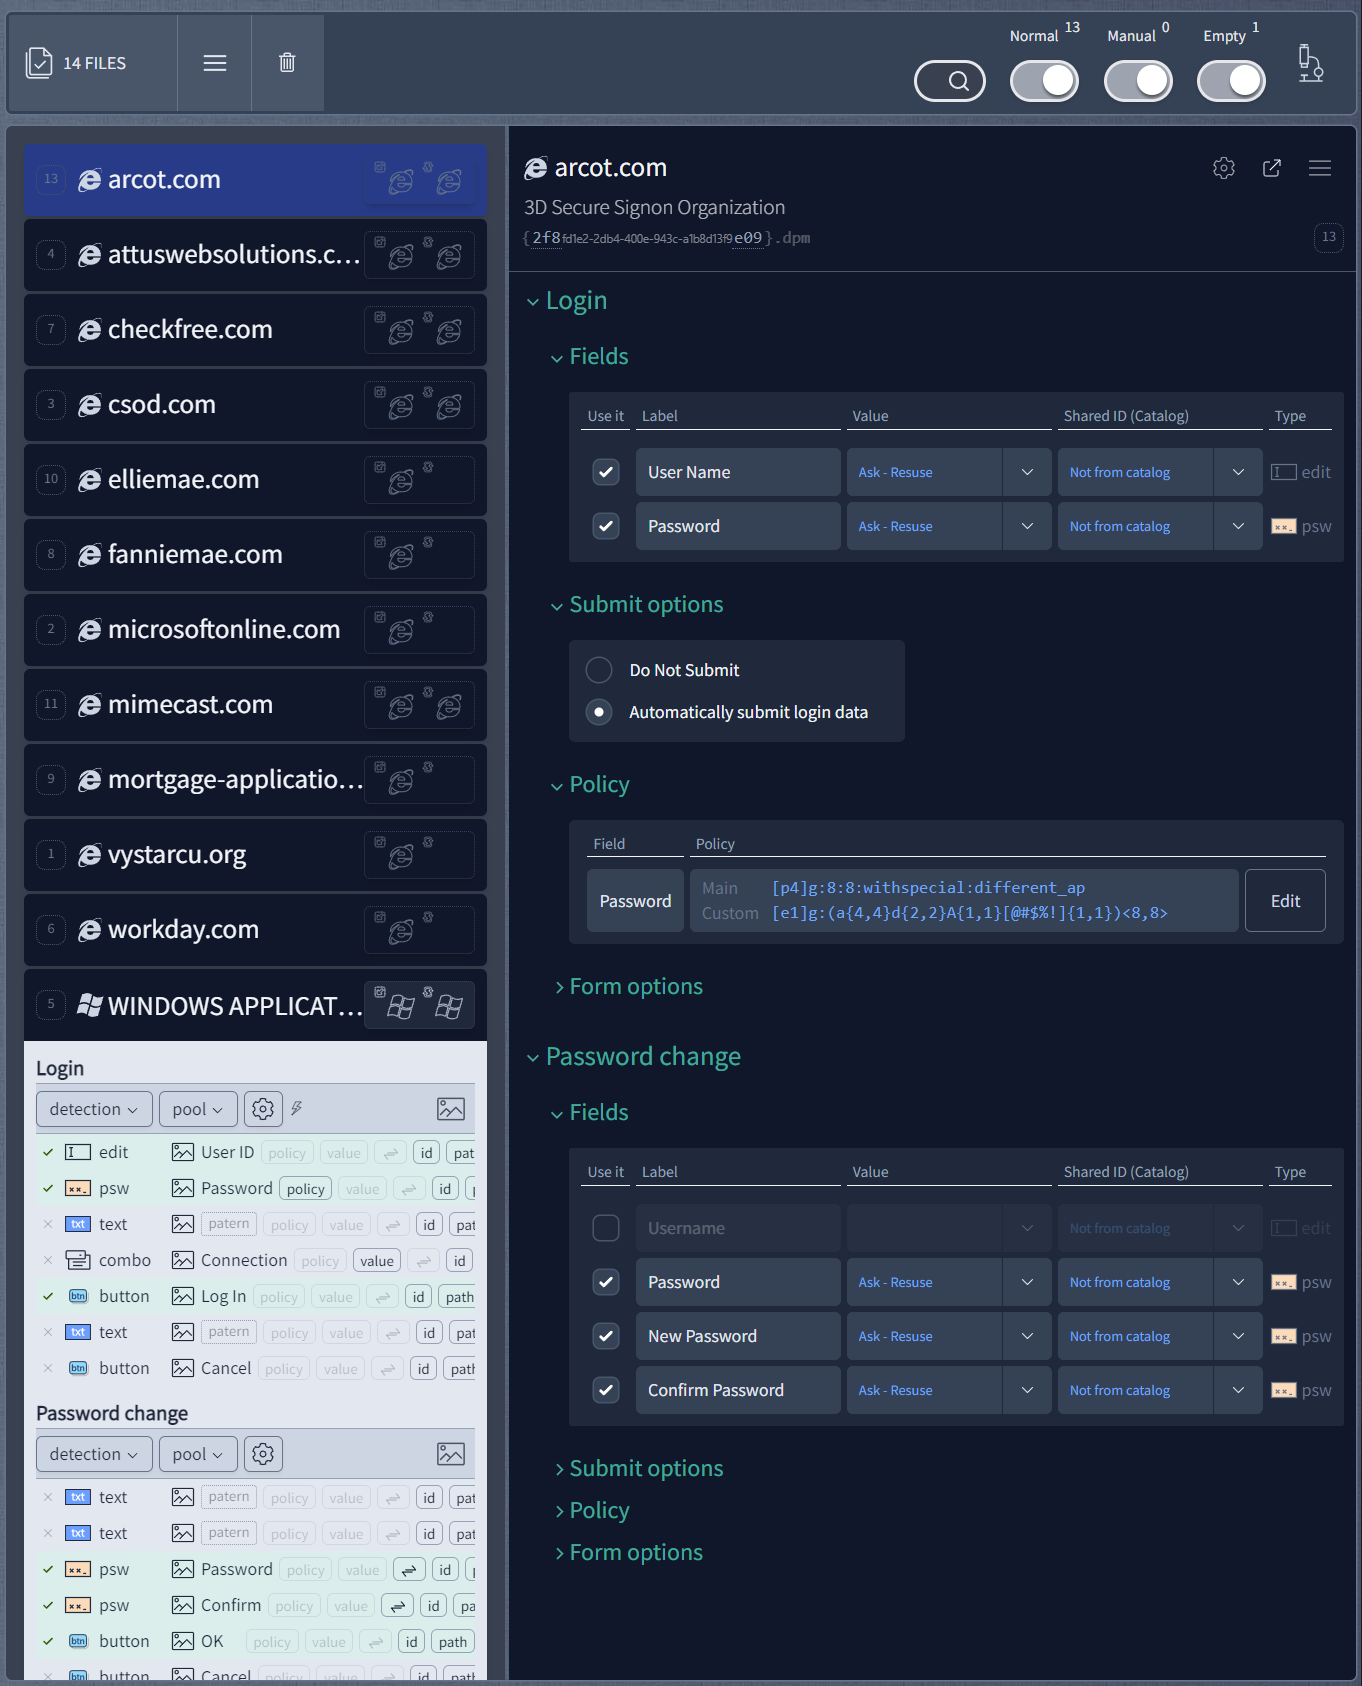Uncheck Use it for User Name field
The height and width of the screenshot is (1686, 1362).
point(606,472)
